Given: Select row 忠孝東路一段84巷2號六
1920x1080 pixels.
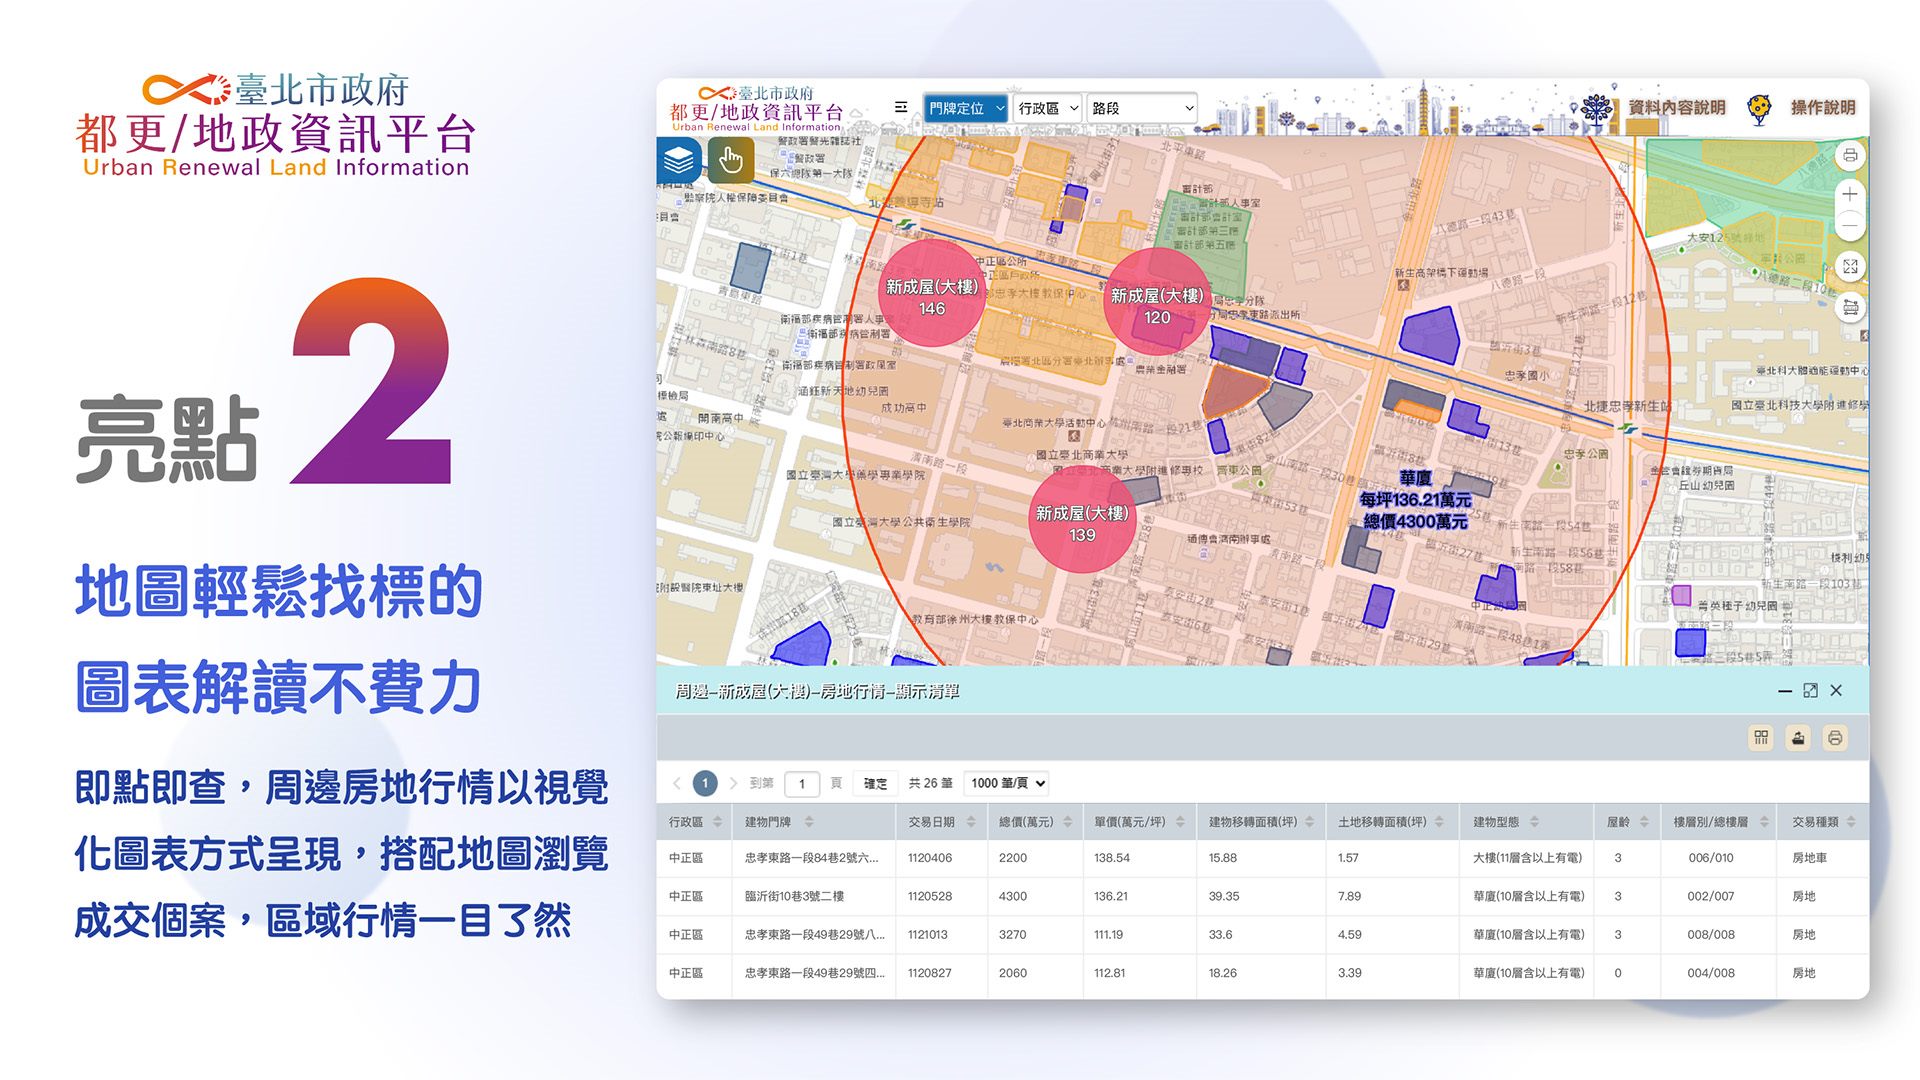Looking at the screenshot, I should [x=1262, y=858].
